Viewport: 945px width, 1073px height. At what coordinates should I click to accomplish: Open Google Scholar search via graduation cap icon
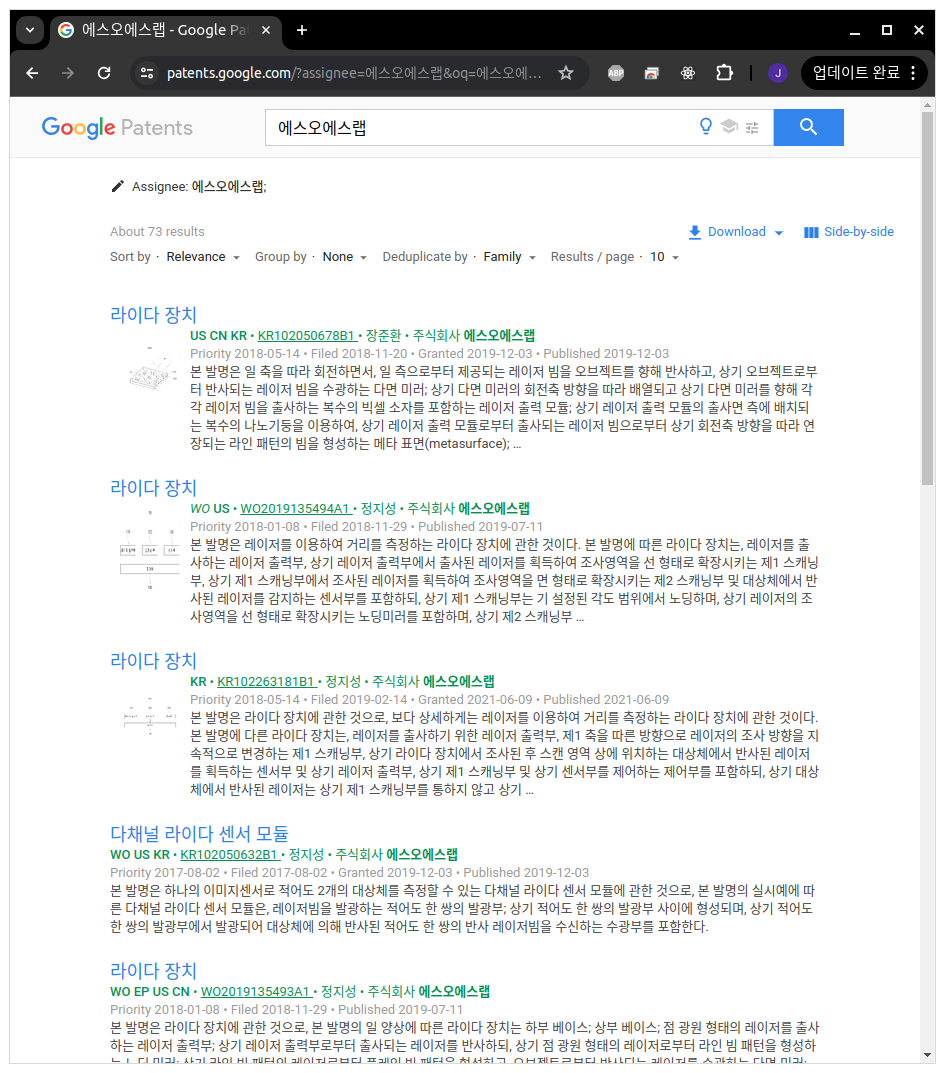pyautogui.click(x=729, y=127)
